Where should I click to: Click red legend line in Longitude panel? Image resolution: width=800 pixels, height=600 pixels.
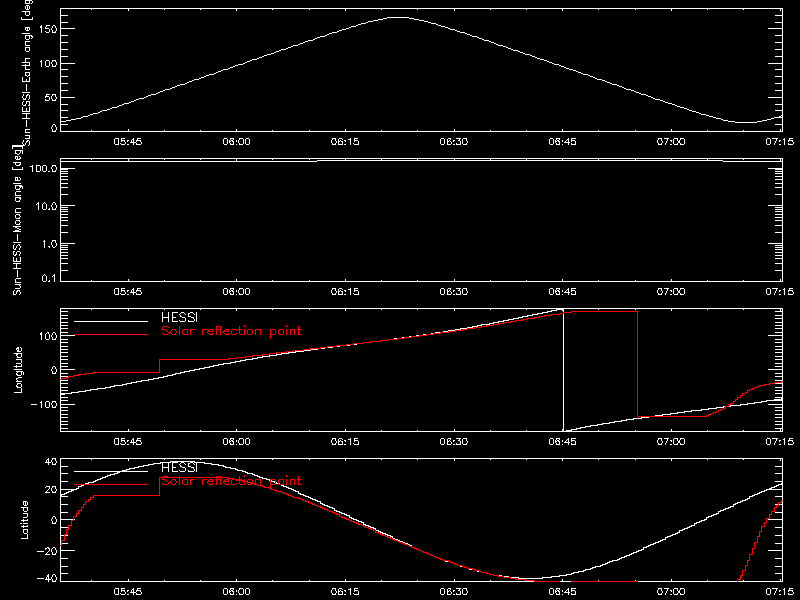tap(111, 335)
